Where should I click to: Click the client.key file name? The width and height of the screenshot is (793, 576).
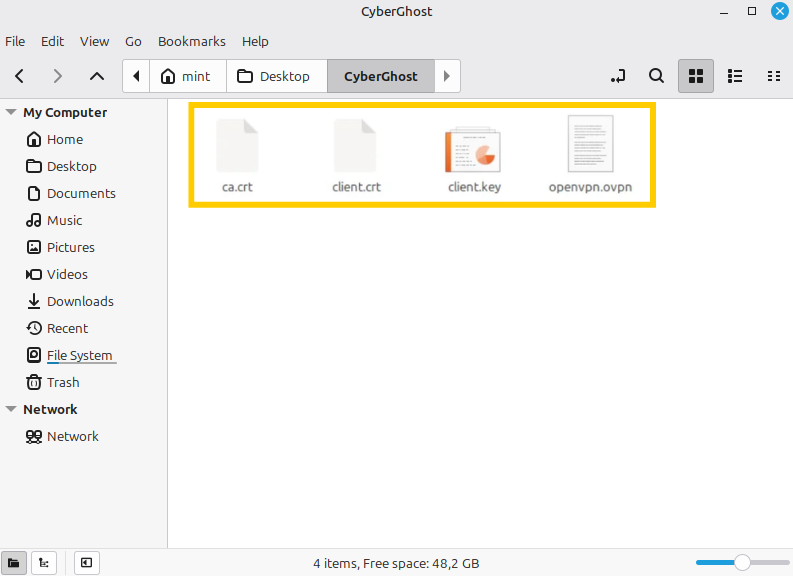[x=474, y=187]
